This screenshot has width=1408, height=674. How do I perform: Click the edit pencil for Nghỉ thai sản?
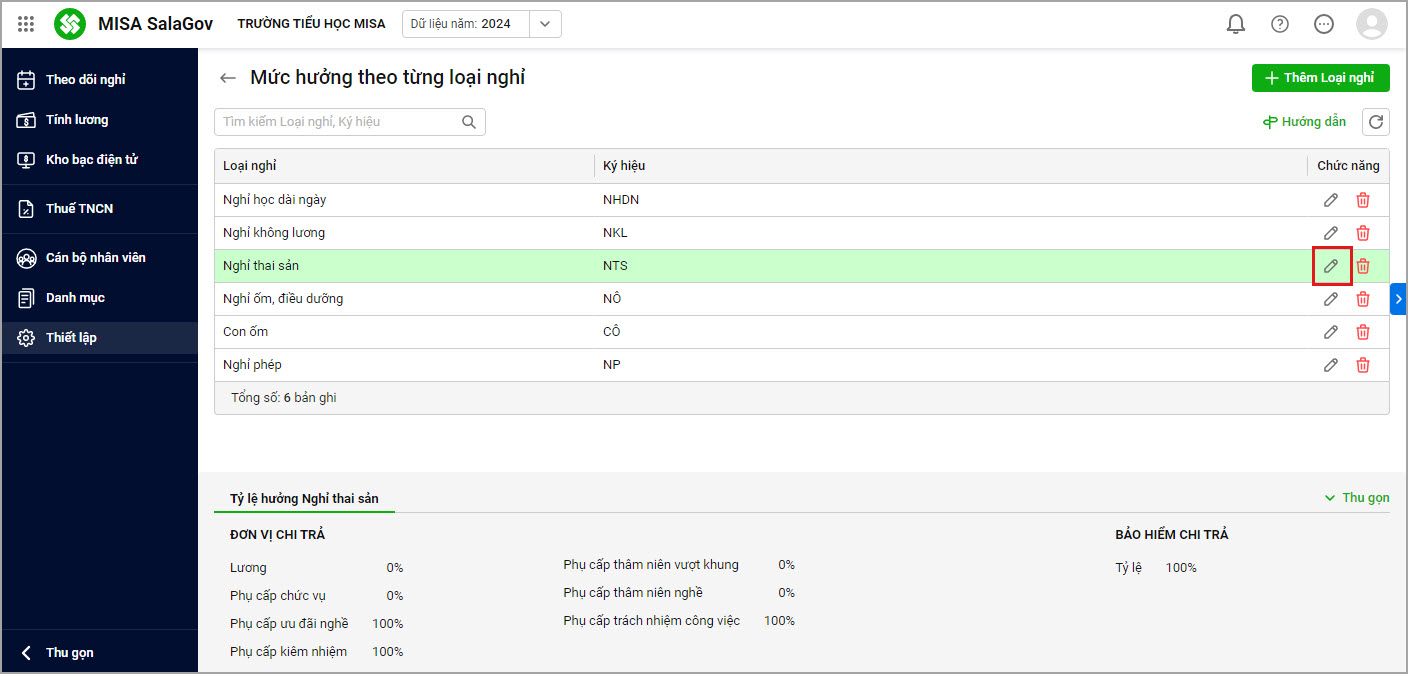[x=1331, y=266]
